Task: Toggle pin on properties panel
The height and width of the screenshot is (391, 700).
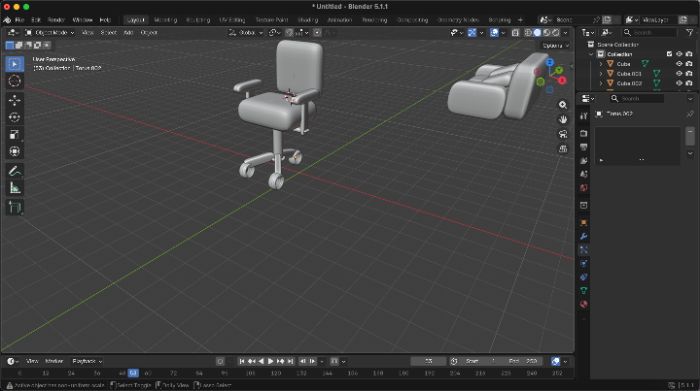Action: tap(690, 114)
